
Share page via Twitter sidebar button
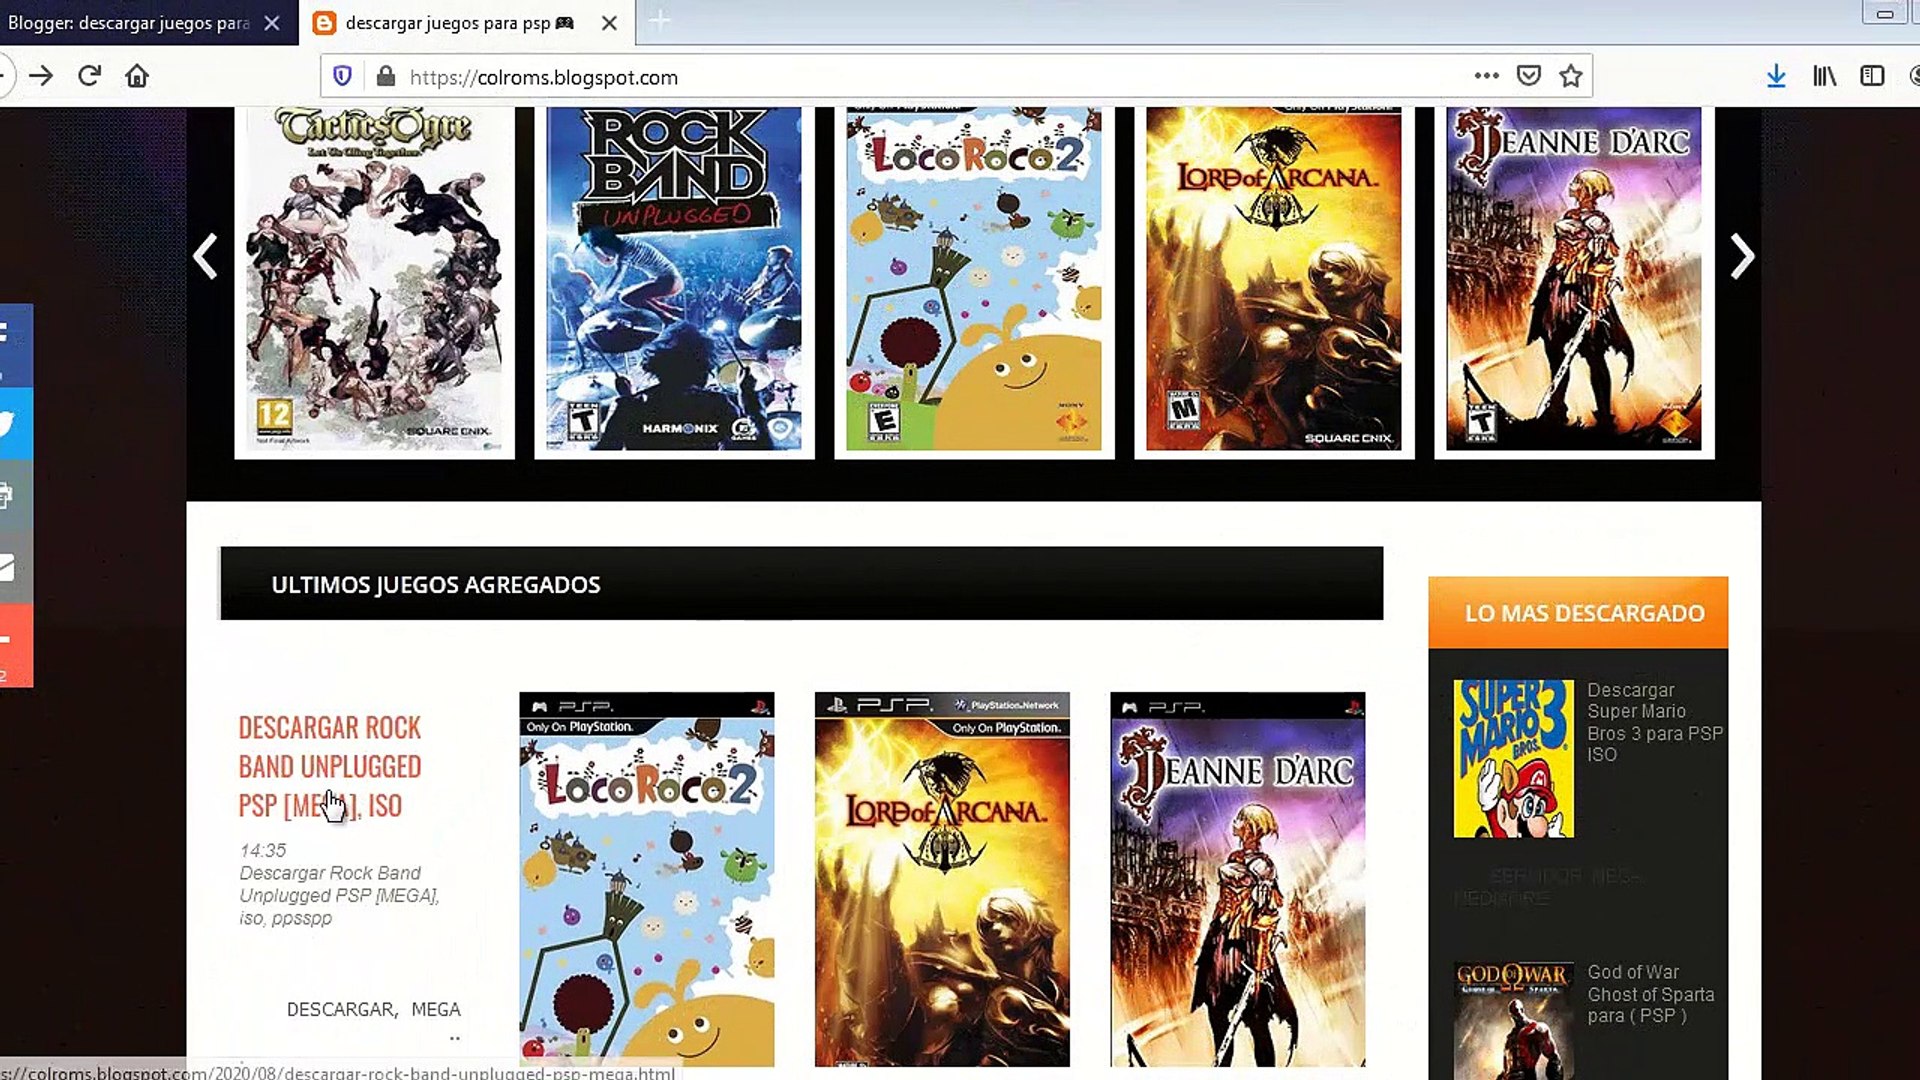point(14,424)
